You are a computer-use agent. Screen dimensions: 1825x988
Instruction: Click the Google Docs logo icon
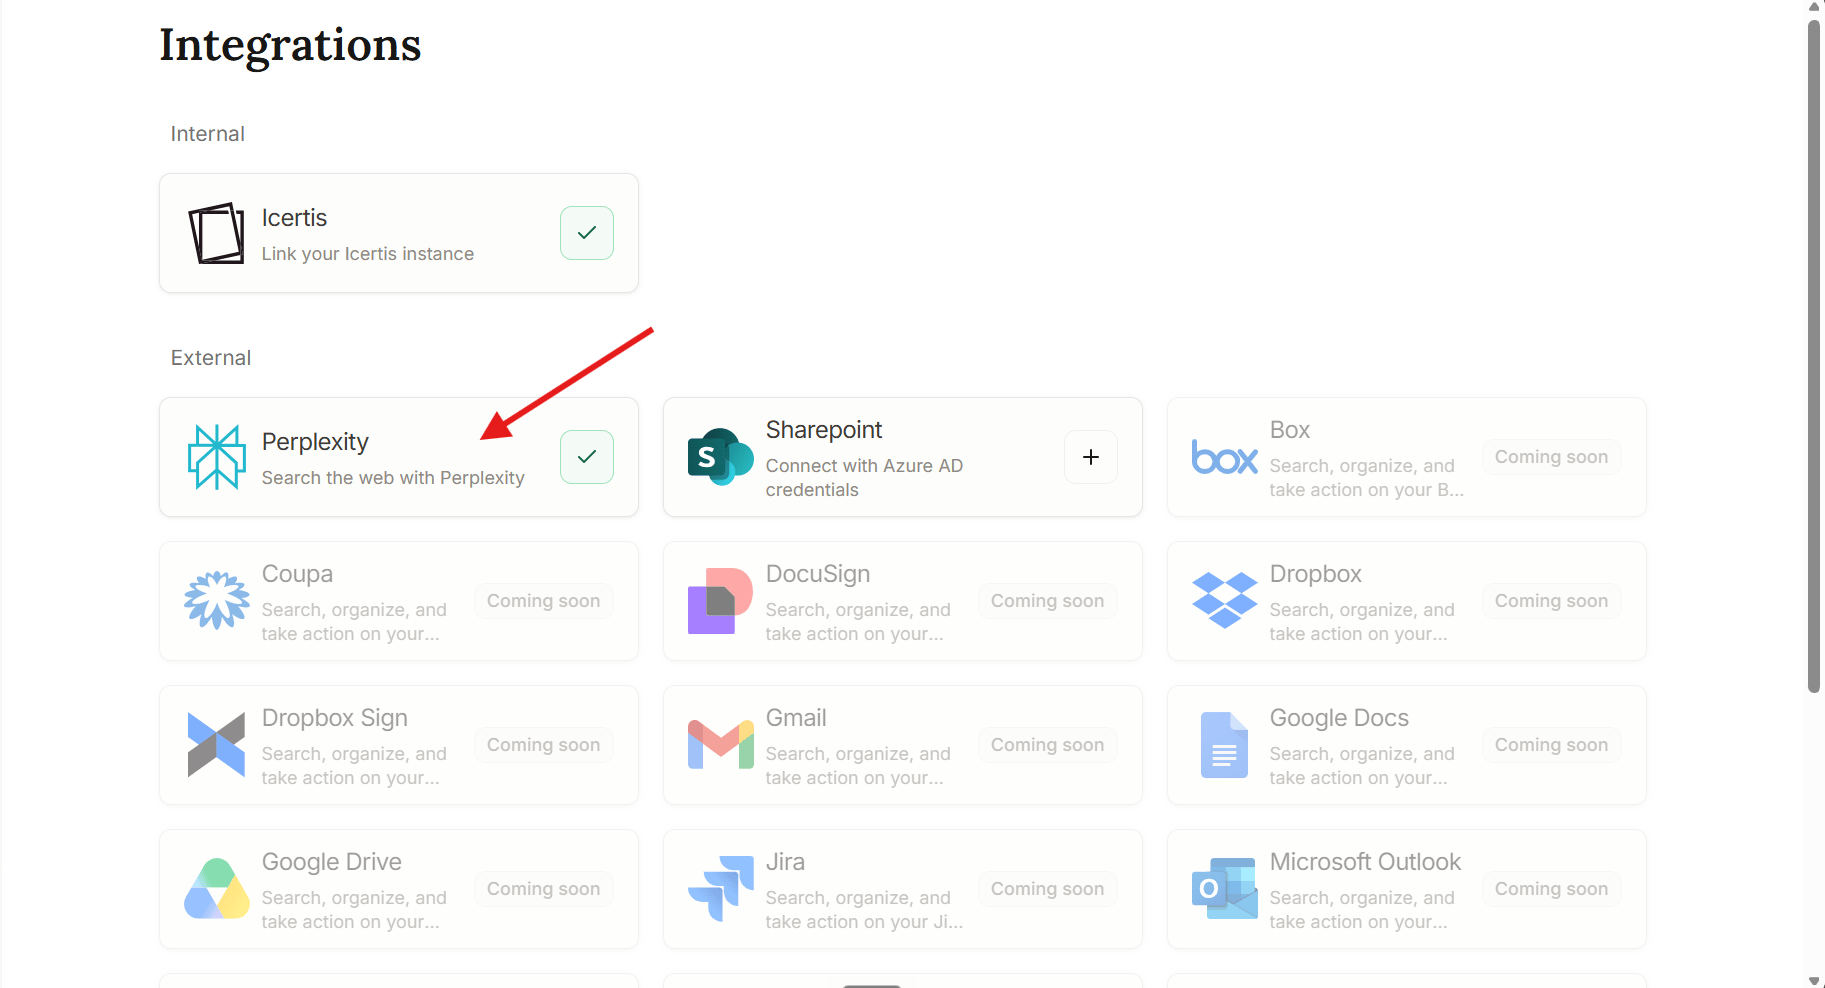(1224, 745)
